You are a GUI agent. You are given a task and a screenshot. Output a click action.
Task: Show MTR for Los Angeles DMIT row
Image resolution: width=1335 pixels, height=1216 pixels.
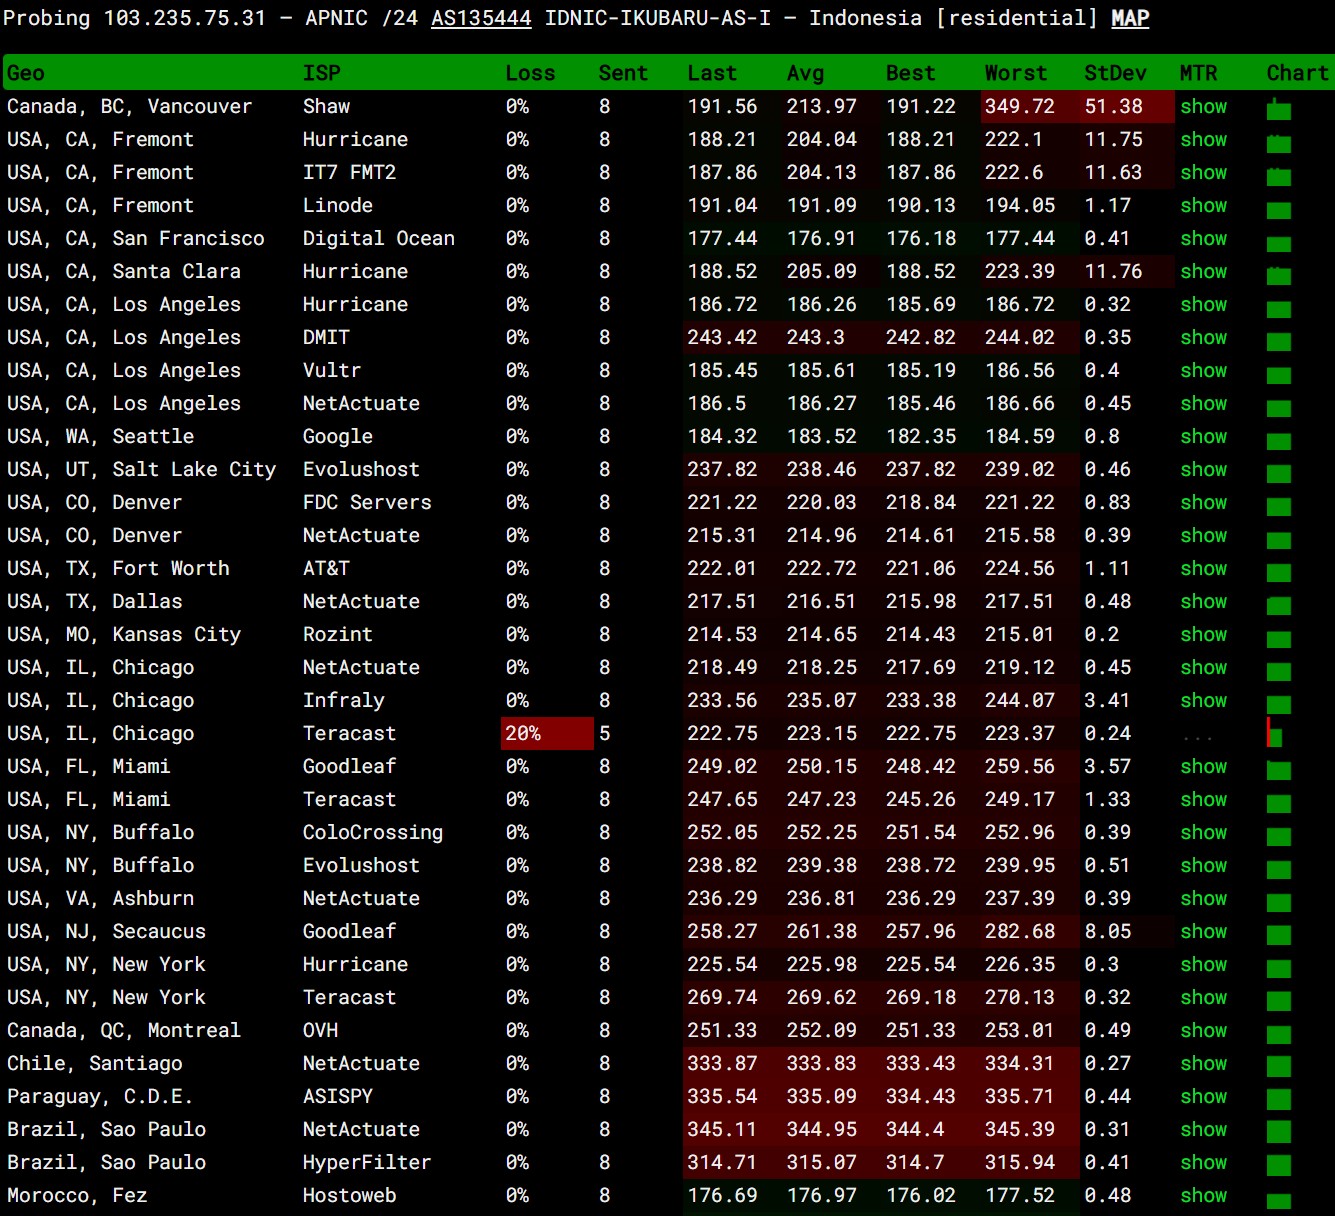point(1203,337)
